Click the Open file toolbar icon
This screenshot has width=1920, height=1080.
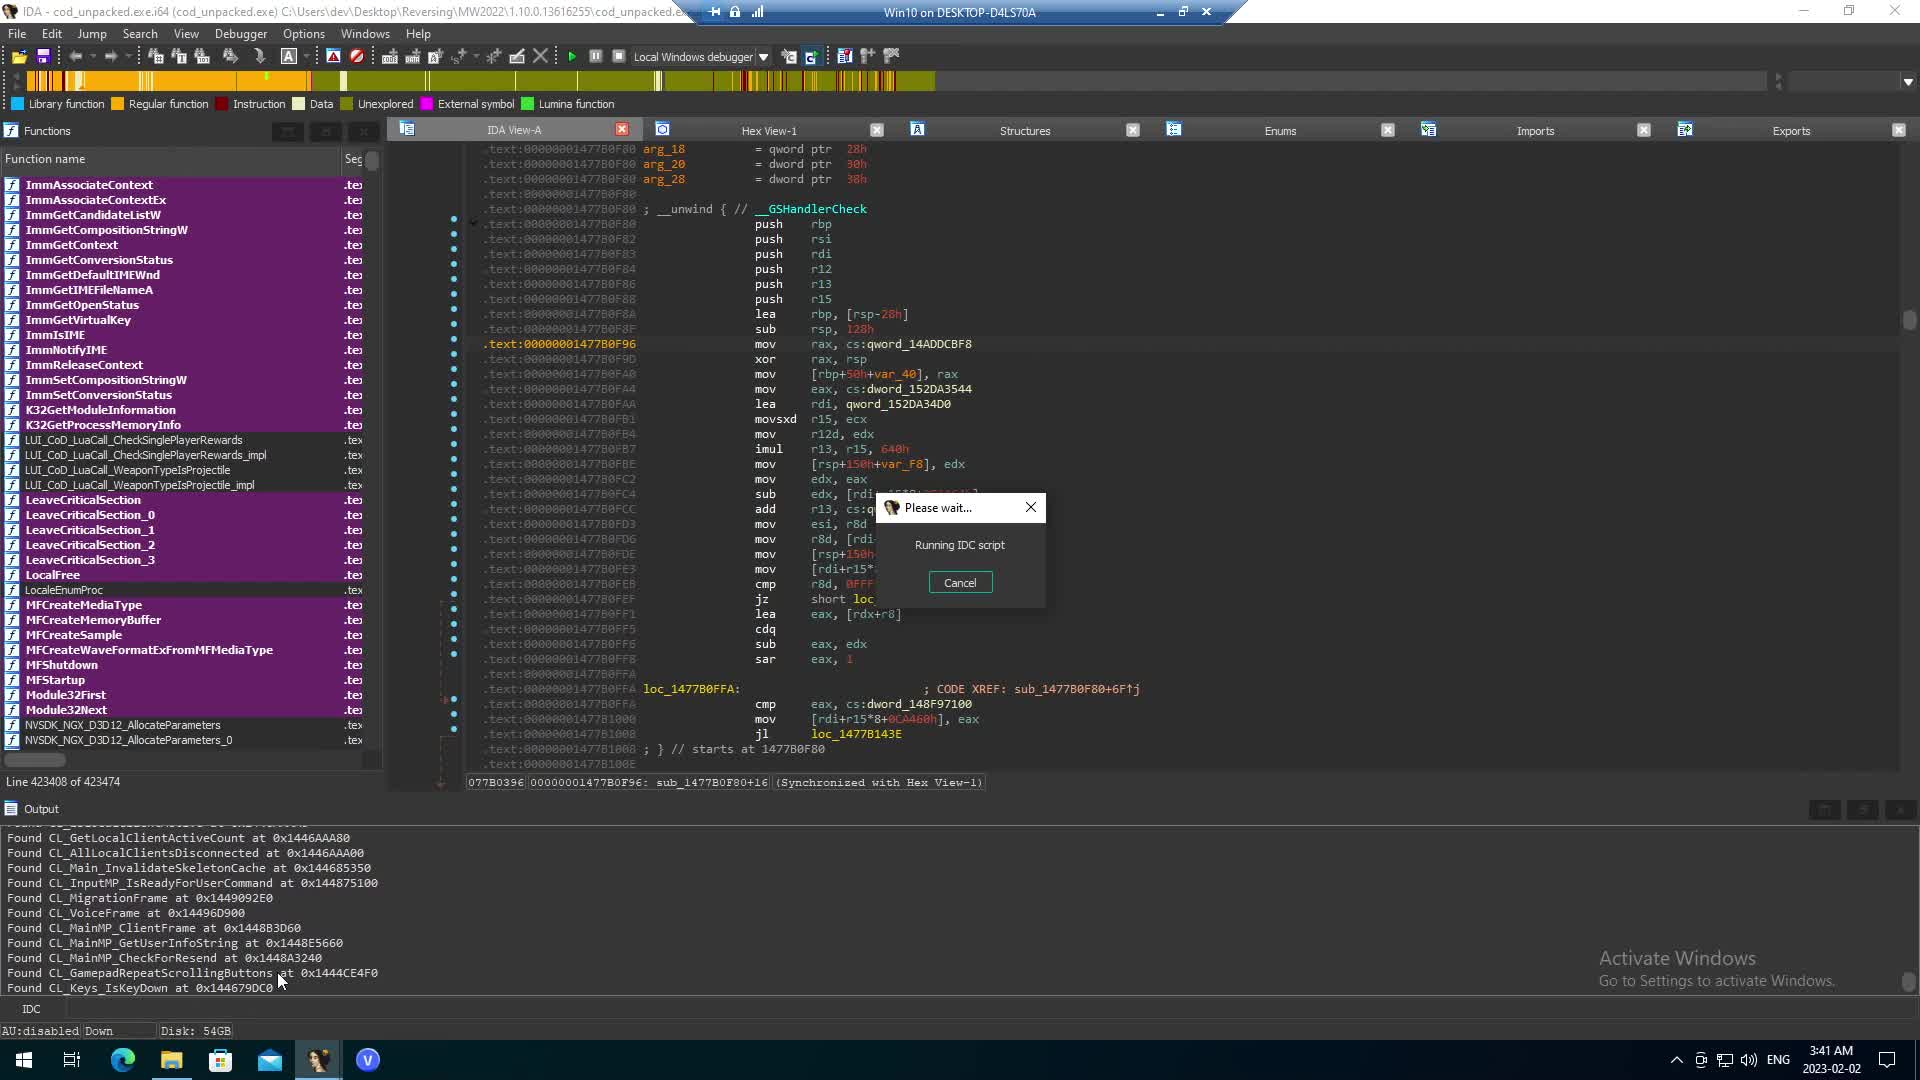point(19,57)
